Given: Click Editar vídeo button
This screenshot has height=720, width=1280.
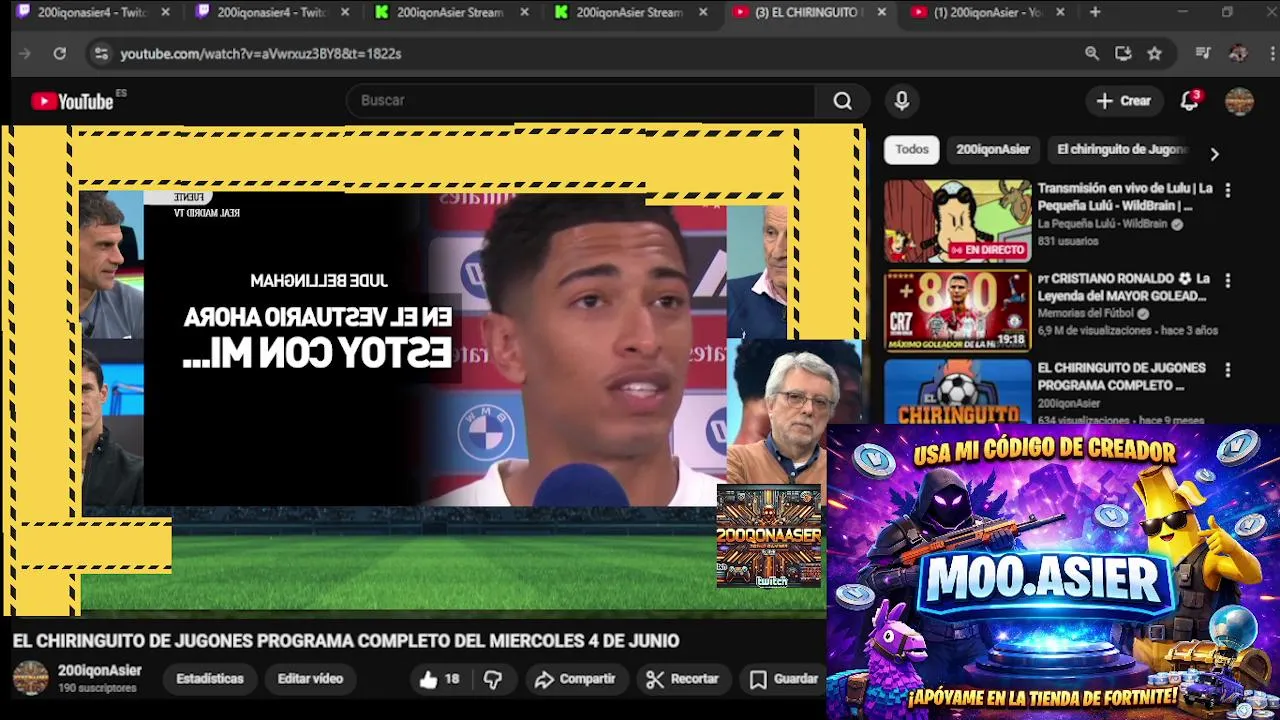Looking at the screenshot, I should [x=310, y=679].
